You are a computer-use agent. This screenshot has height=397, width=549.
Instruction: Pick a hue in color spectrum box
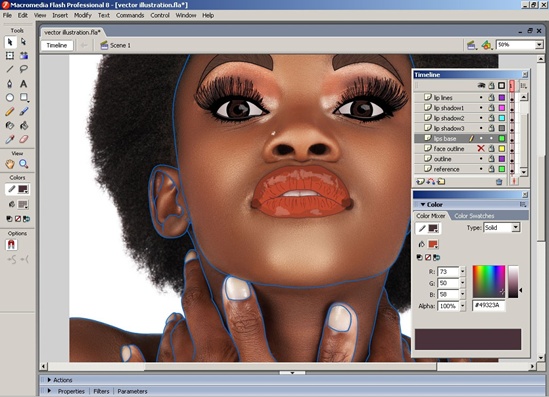click(488, 281)
